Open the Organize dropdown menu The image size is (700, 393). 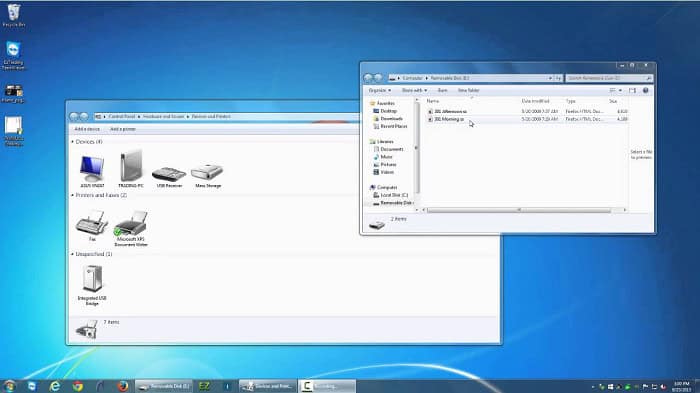tap(379, 90)
